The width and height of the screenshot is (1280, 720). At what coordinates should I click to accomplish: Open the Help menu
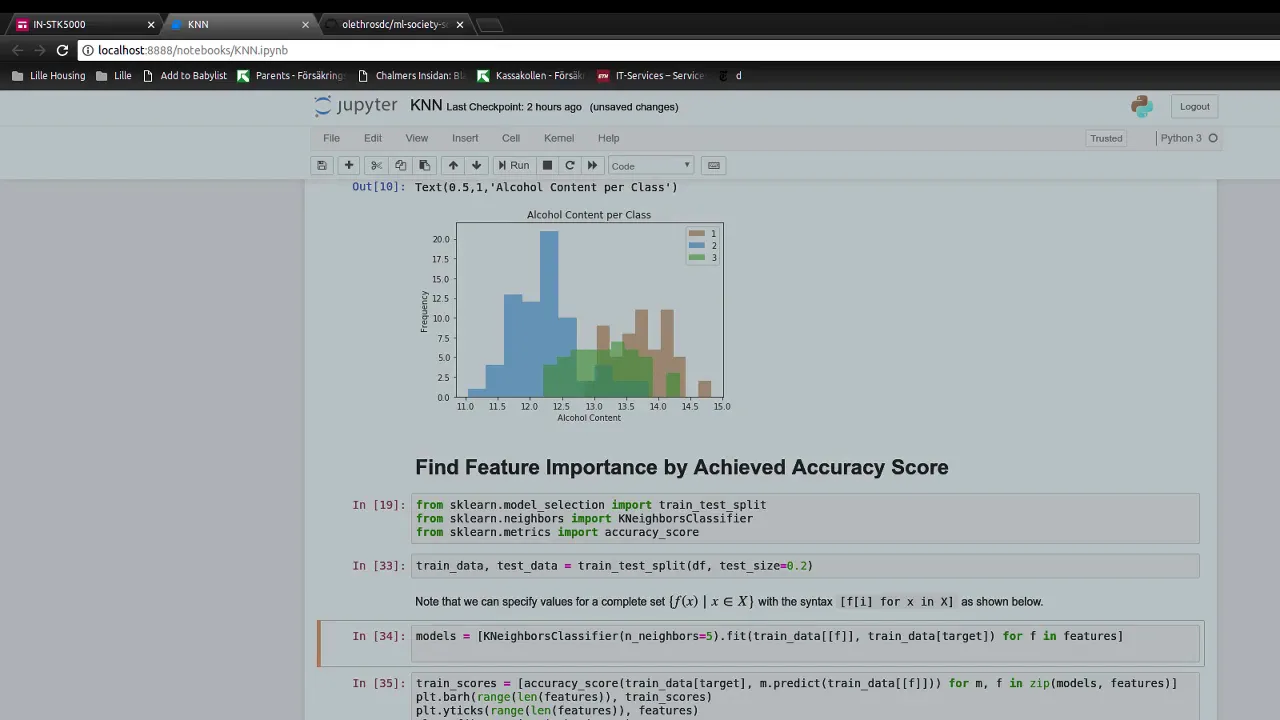[609, 138]
